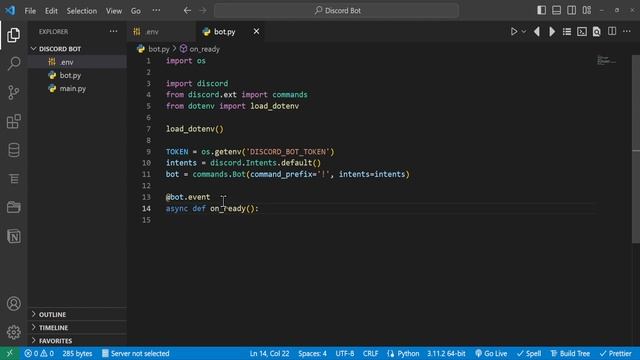
Task: Open errors and warnings in status bar
Action: (39, 353)
